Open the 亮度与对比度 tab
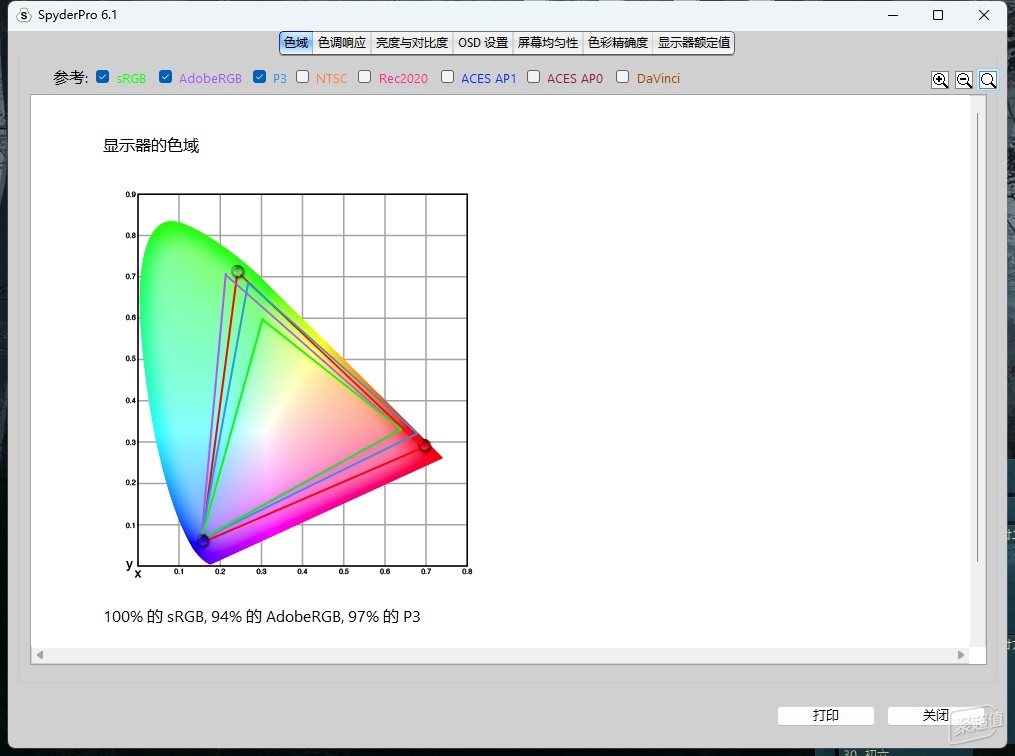Viewport: 1015px width, 756px height. coord(412,43)
